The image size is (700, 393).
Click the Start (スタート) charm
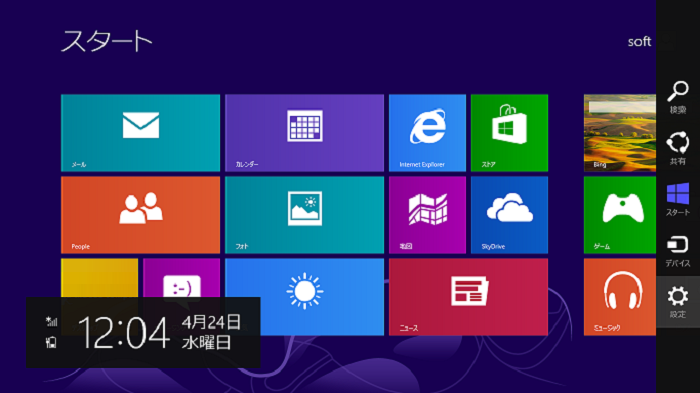(678, 200)
